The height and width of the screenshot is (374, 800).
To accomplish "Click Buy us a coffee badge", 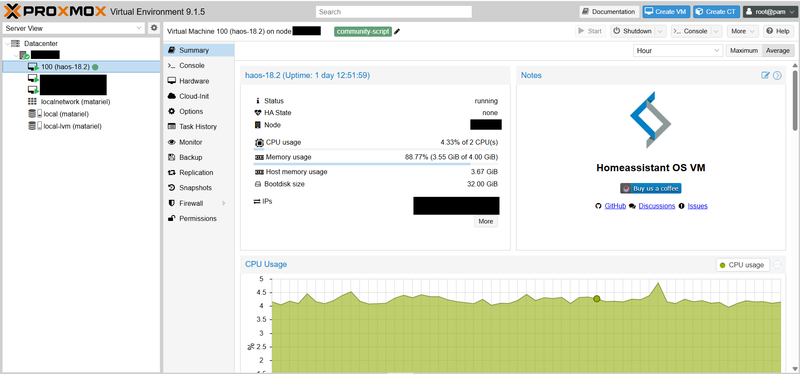I will pyautogui.click(x=651, y=188).
